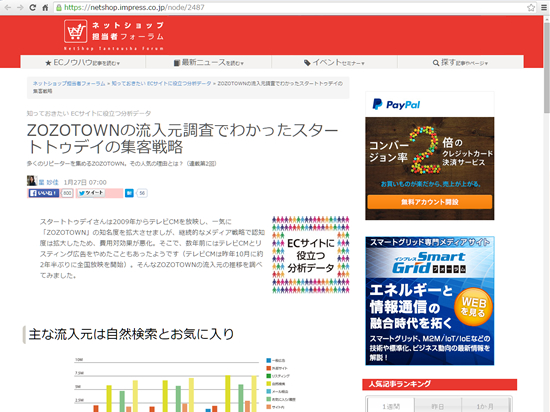Open the Chrome hamburger menu
The width and height of the screenshot is (550, 412).
coord(544,7)
